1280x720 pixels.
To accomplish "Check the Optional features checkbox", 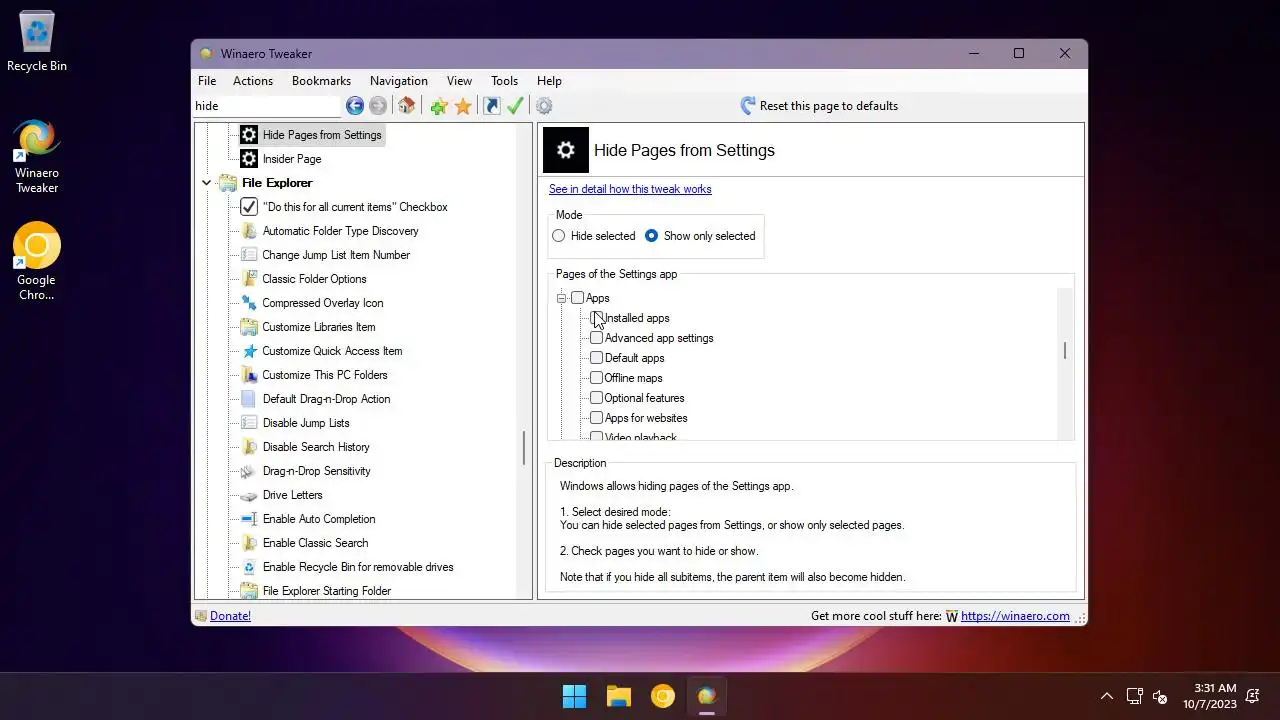I will tap(597, 398).
